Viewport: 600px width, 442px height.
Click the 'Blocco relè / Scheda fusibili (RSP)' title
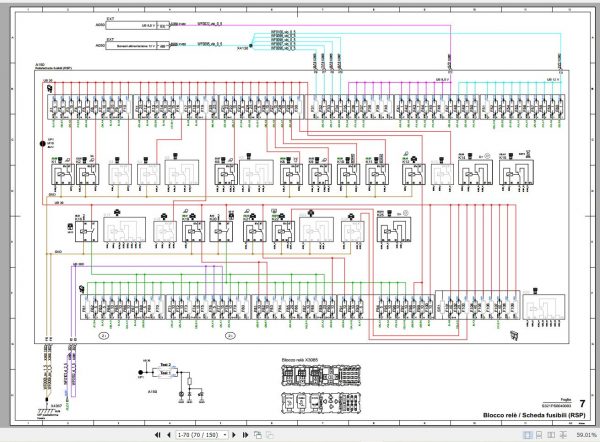534,415
